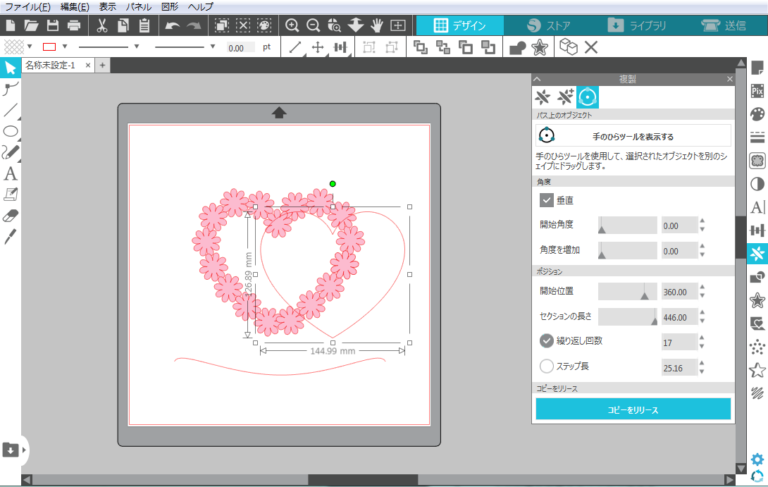
Task: Switch to ストア tab
Action: (548, 25)
